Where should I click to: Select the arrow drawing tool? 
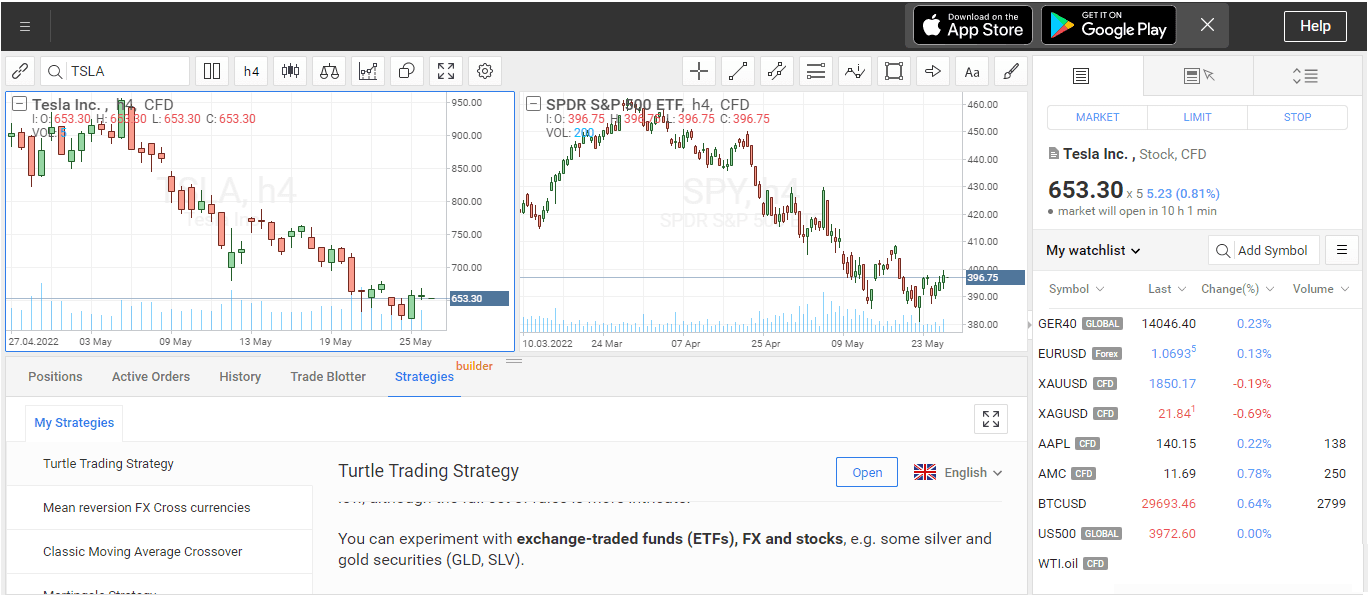933,71
